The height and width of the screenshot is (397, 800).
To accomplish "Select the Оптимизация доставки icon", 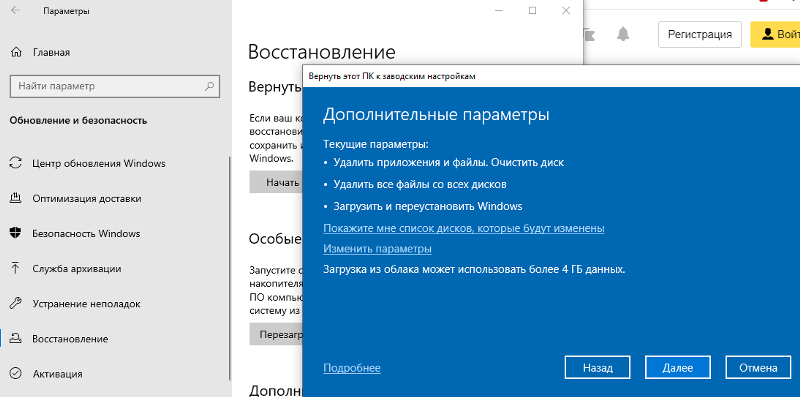I will [16, 198].
